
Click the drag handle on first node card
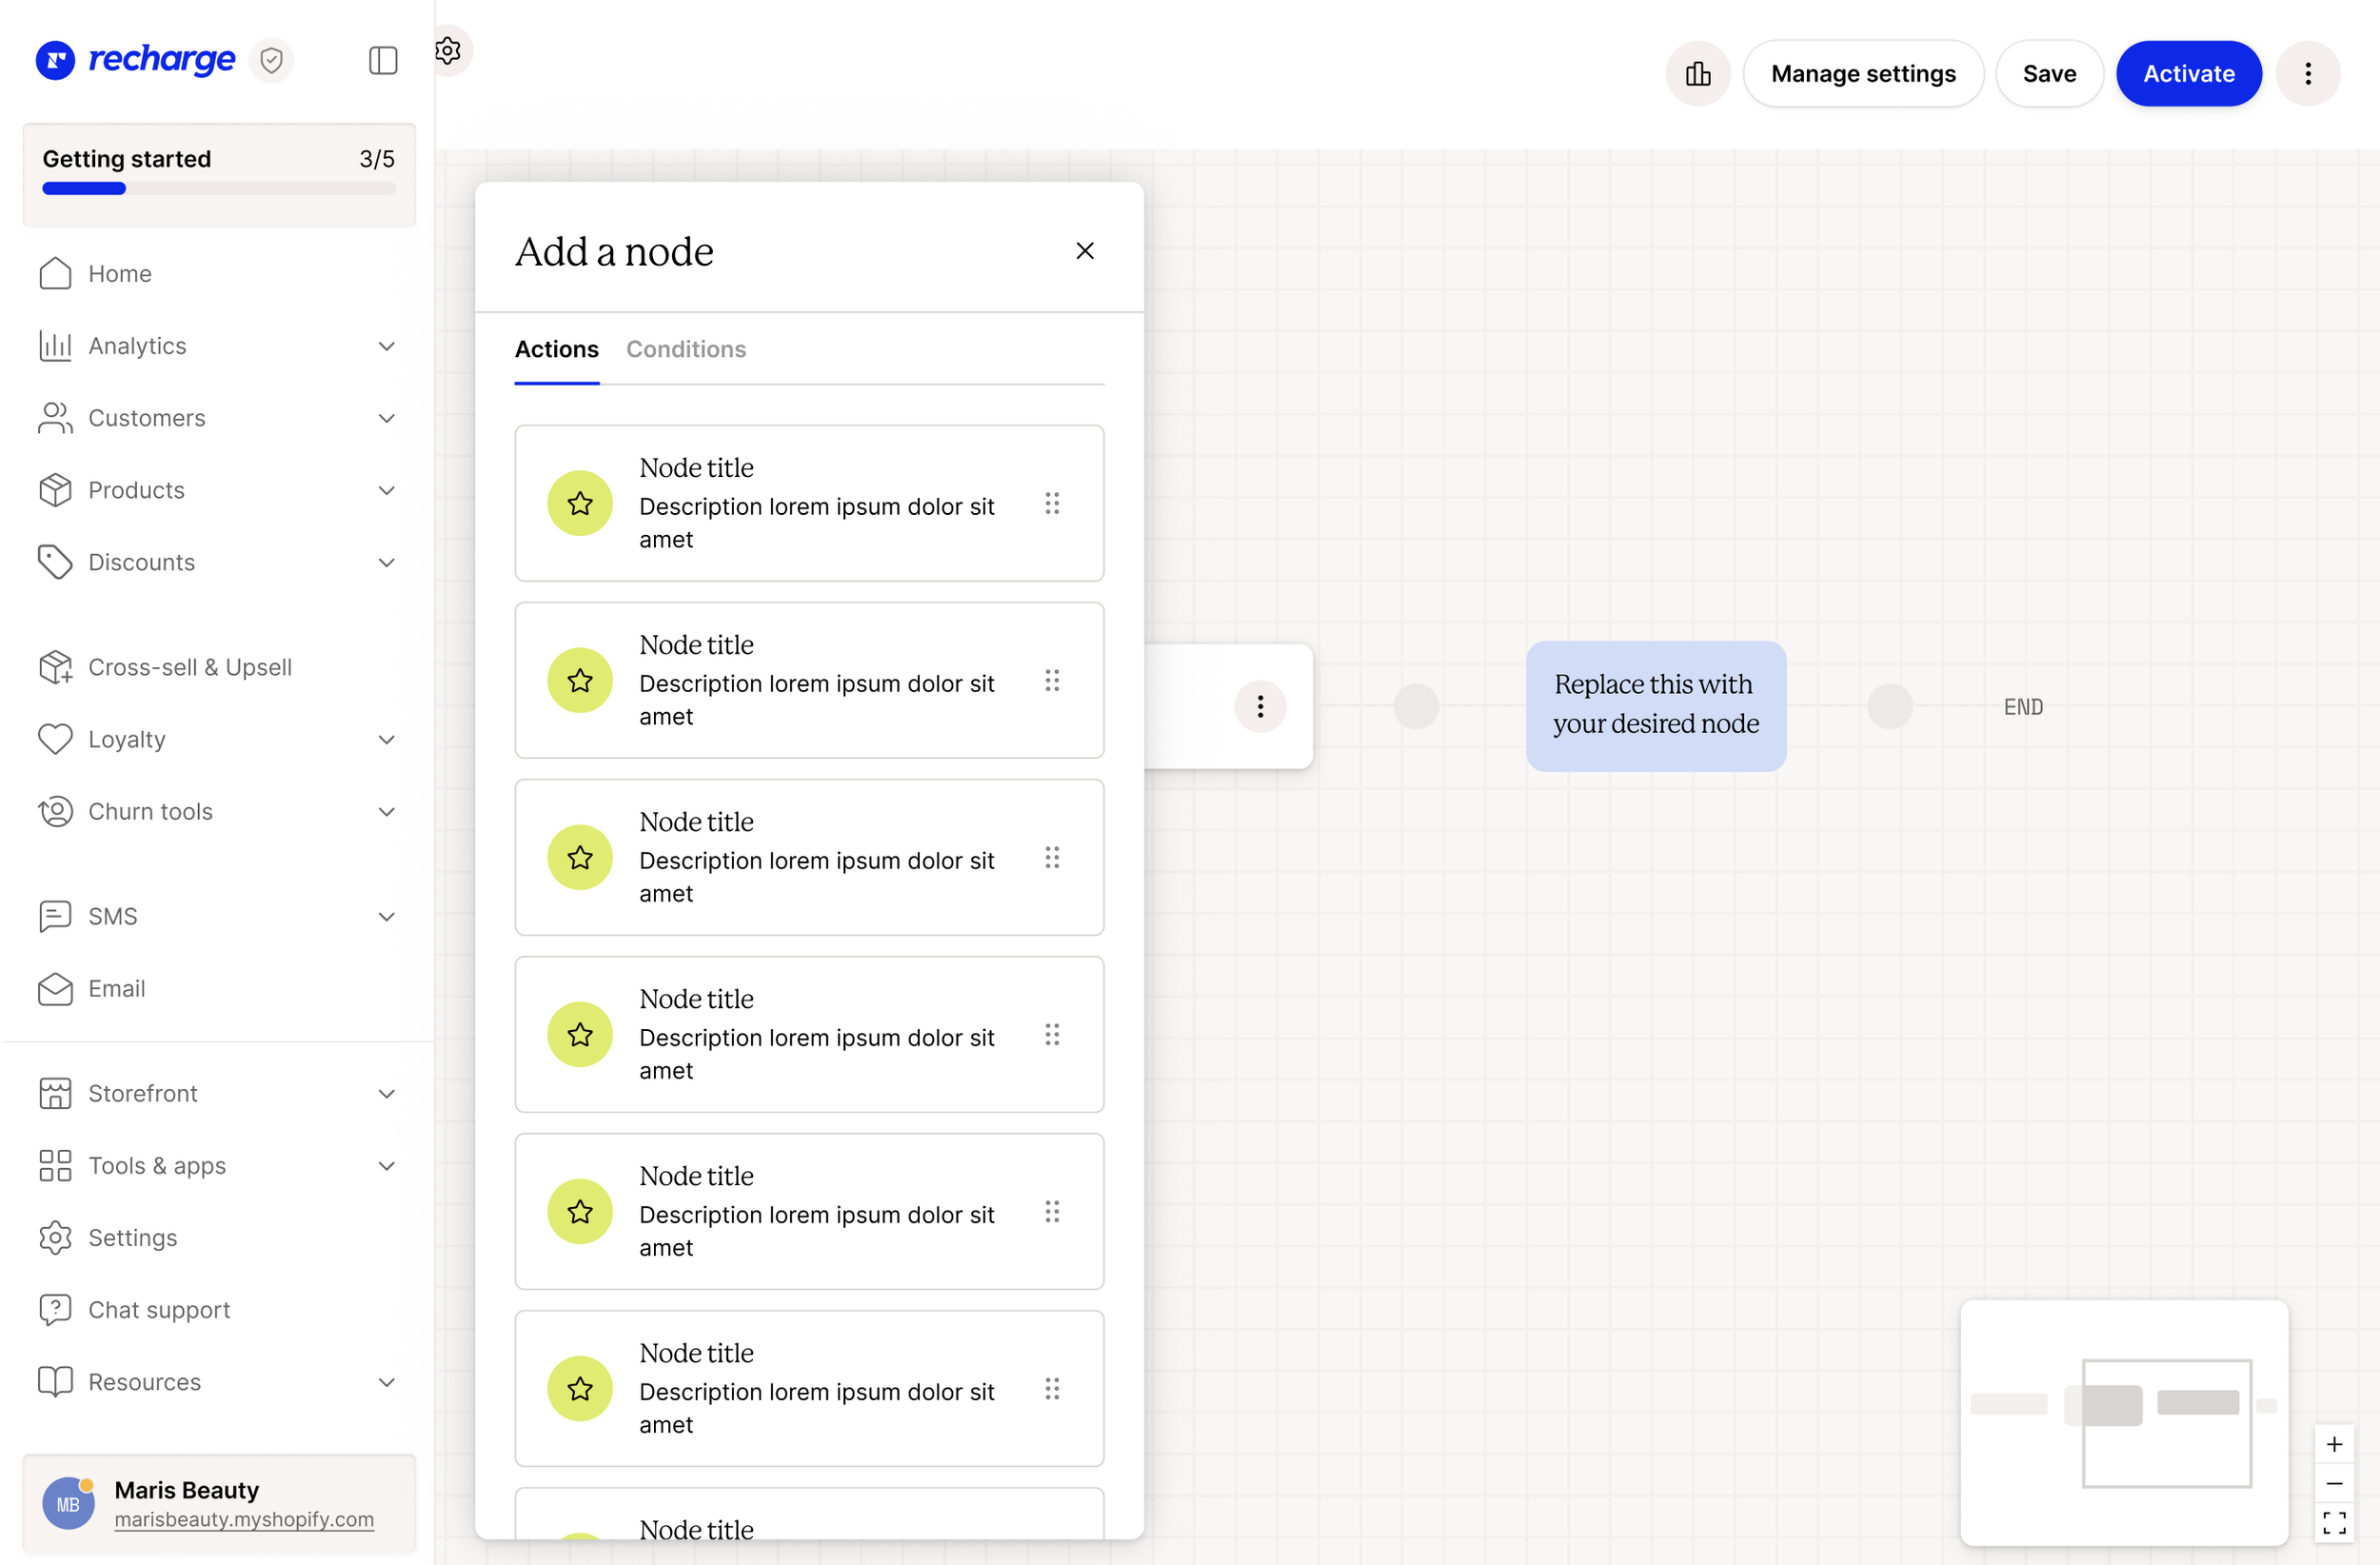point(1052,503)
